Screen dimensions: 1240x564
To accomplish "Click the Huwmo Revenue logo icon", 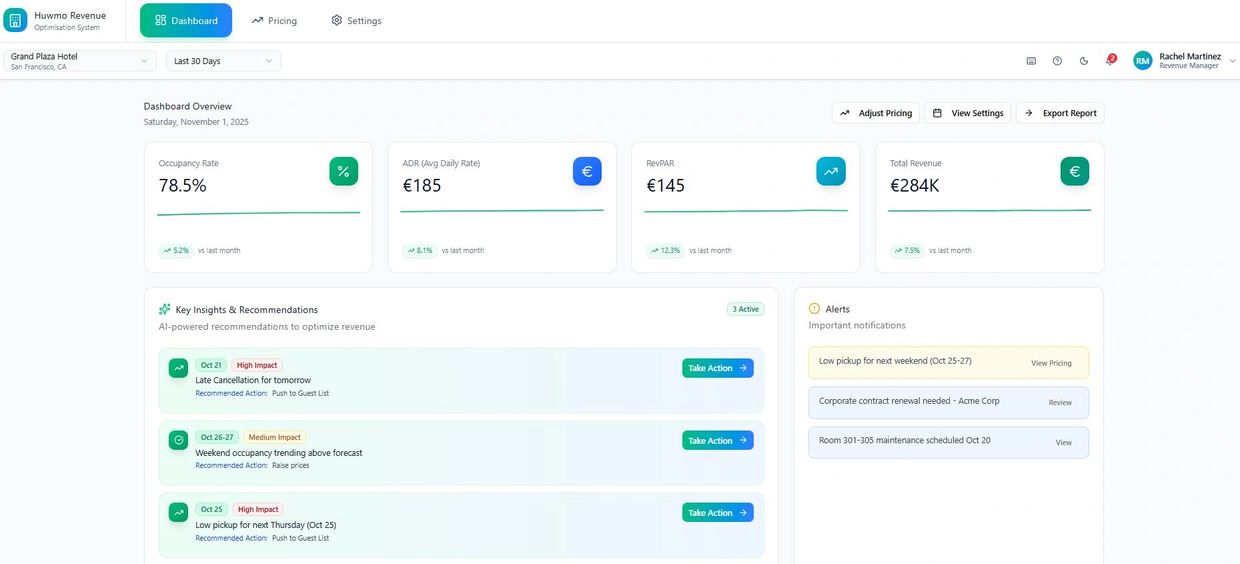I will [16, 21].
